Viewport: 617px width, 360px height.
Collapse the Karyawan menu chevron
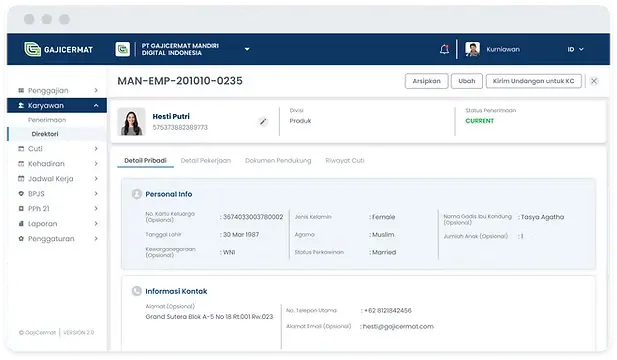coord(96,105)
